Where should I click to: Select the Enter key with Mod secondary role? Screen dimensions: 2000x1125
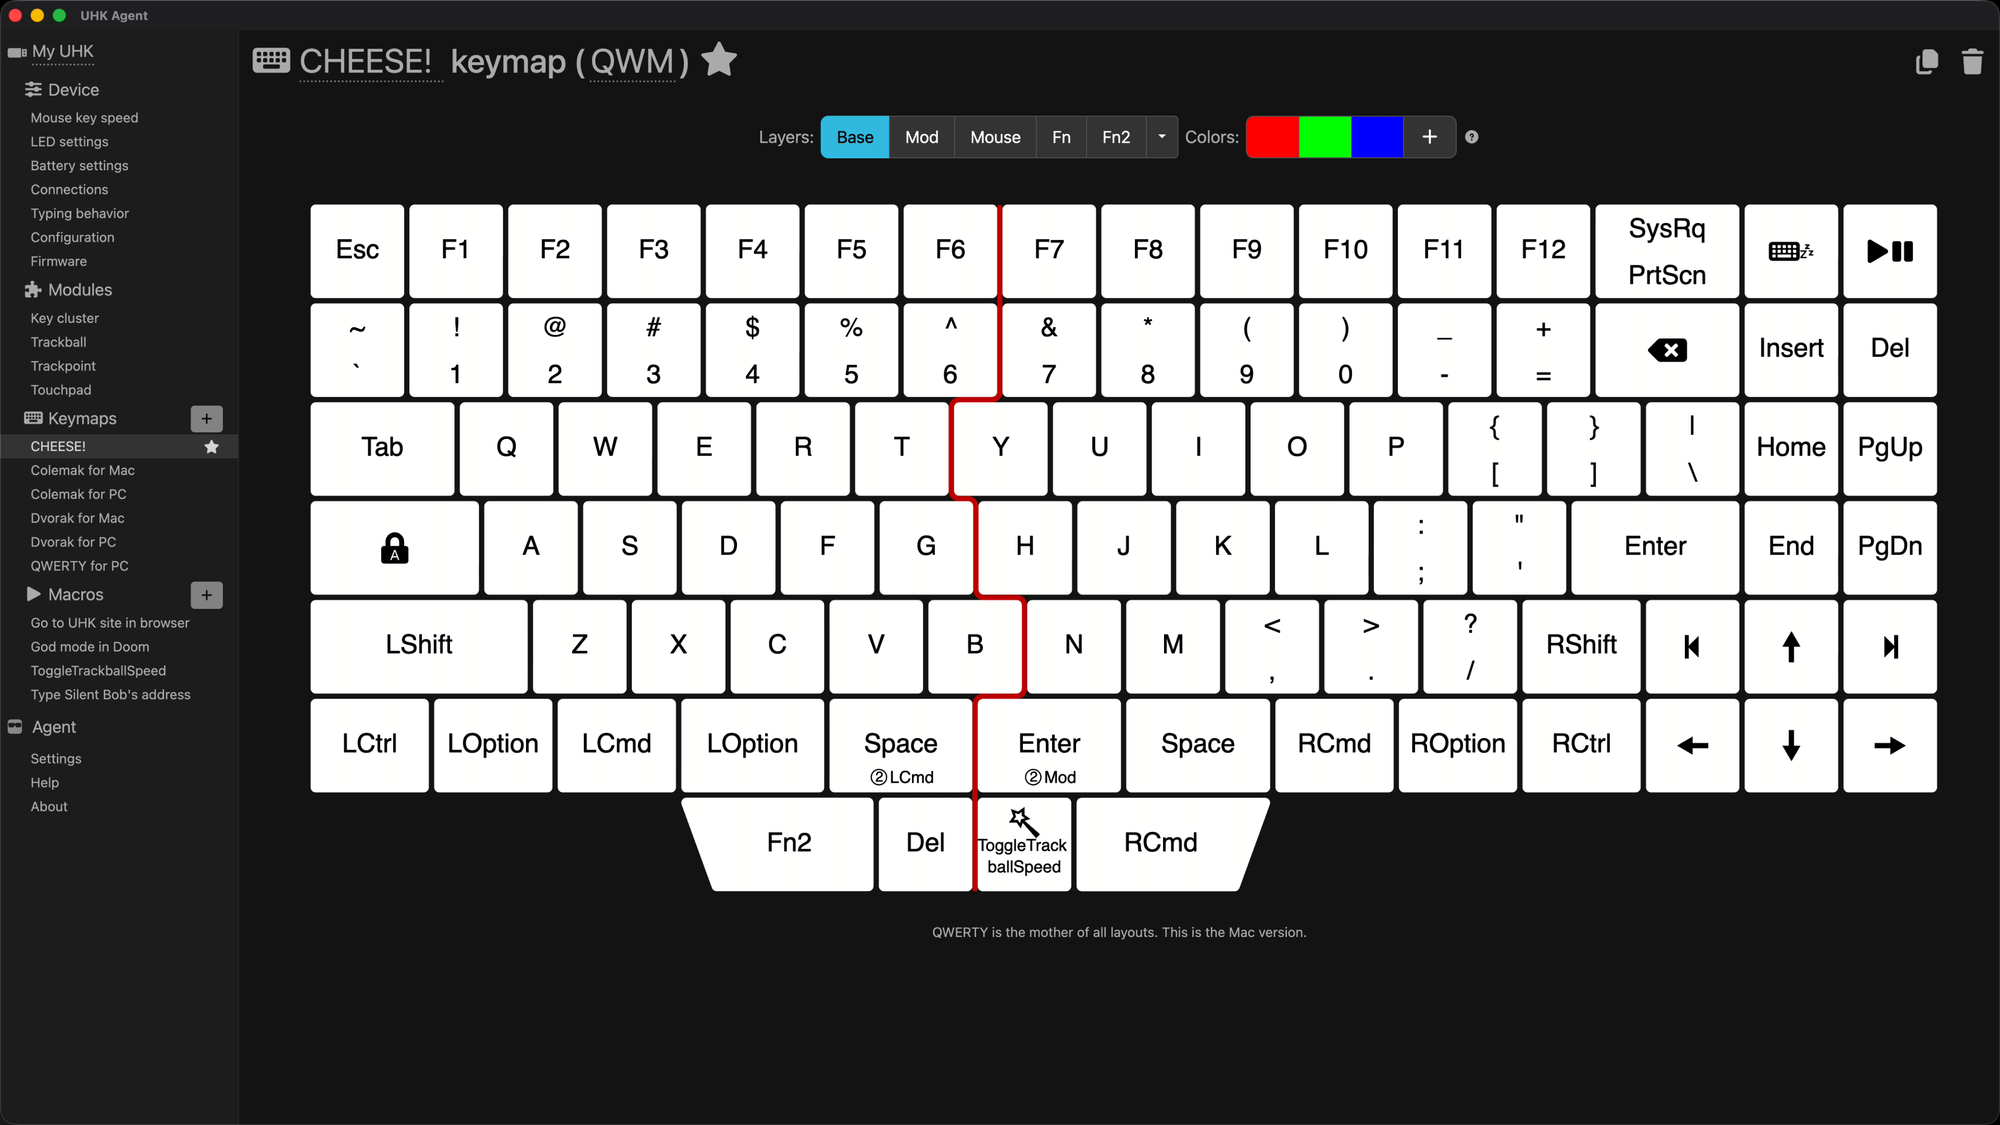1049,745
